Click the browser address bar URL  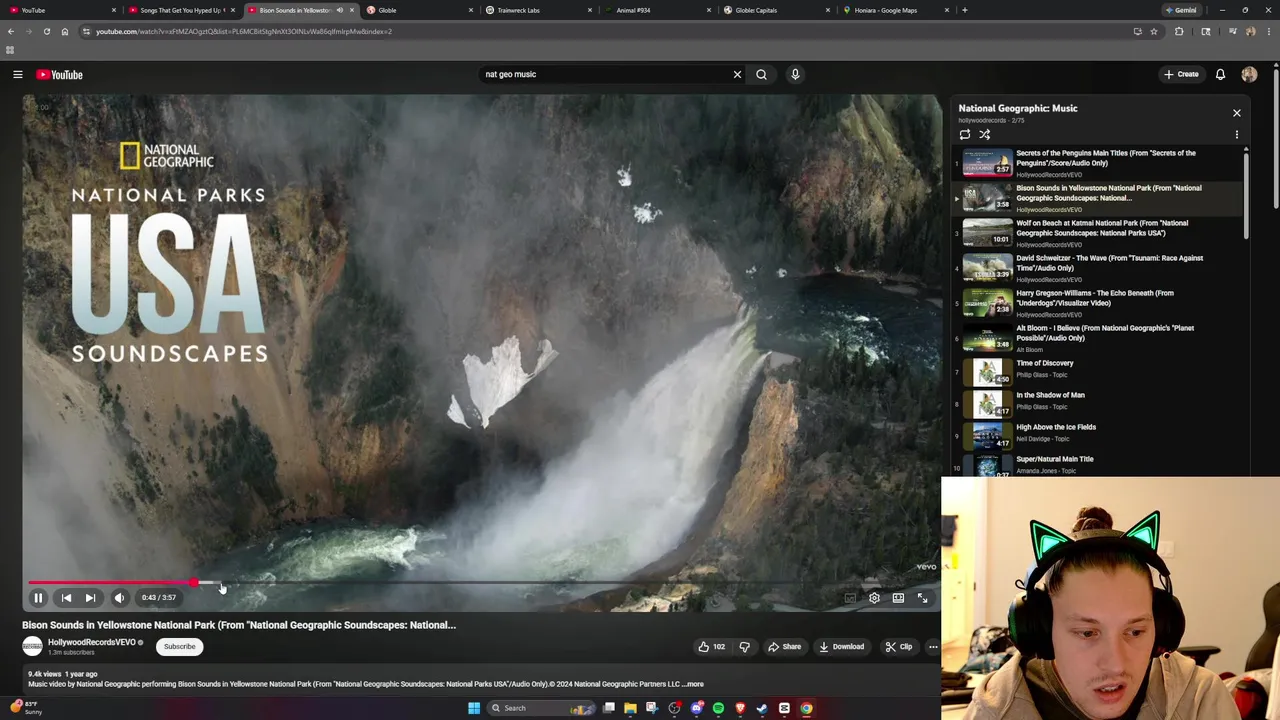tap(243, 31)
